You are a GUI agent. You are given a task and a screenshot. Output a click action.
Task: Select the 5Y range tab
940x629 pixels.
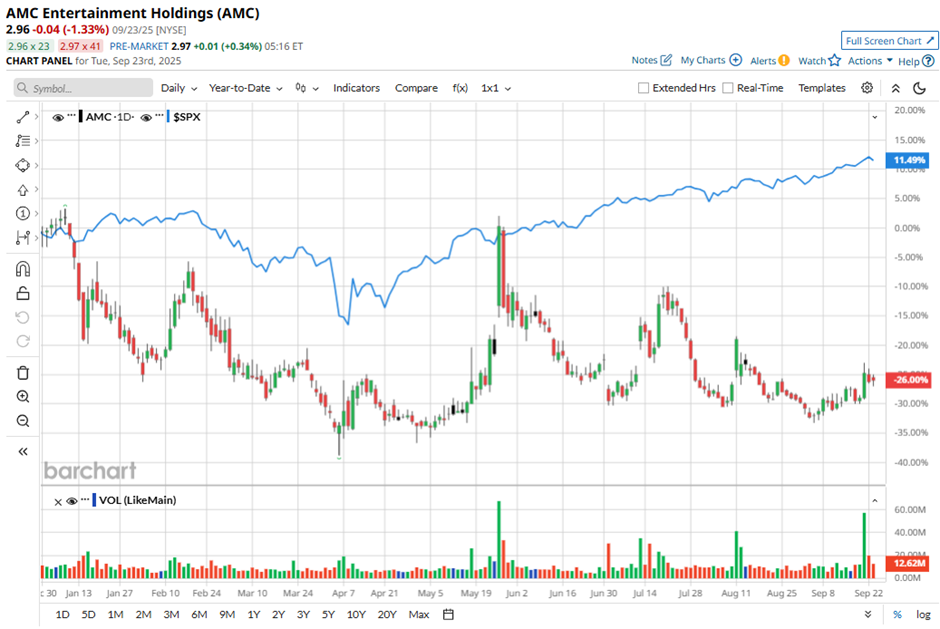click(328, 615)
